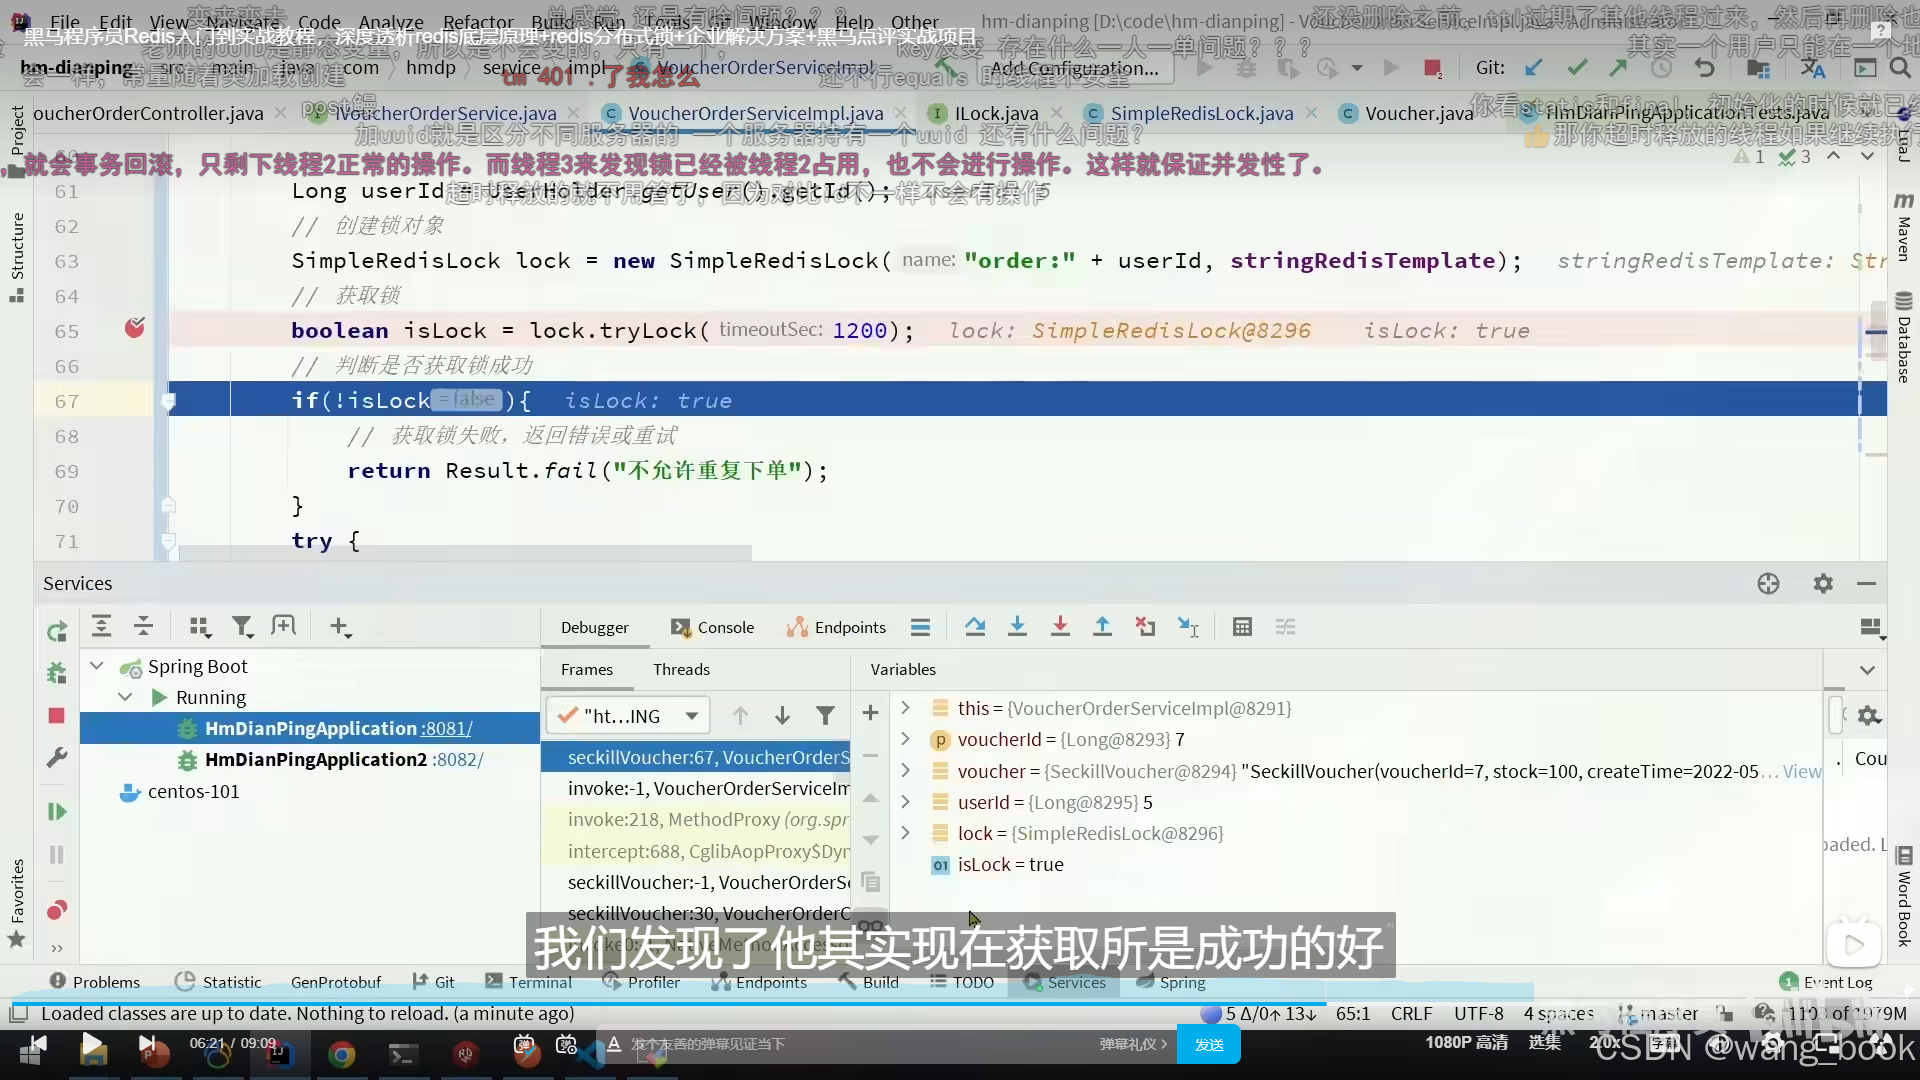Click Filter icon in Services toolbar
The width and height of the screenshot is (1920, 1080).
(242, 627)
